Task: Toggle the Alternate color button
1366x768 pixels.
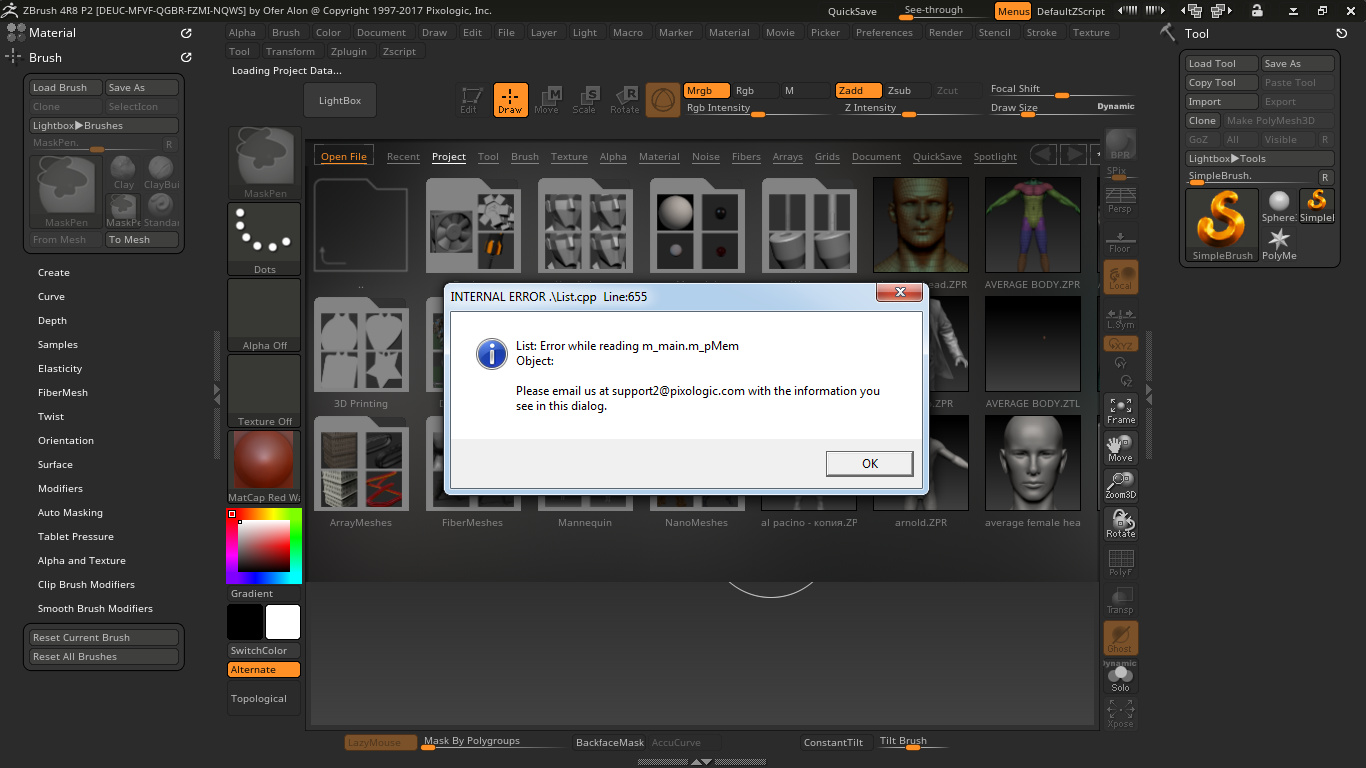Action: (x=264, y=670)
